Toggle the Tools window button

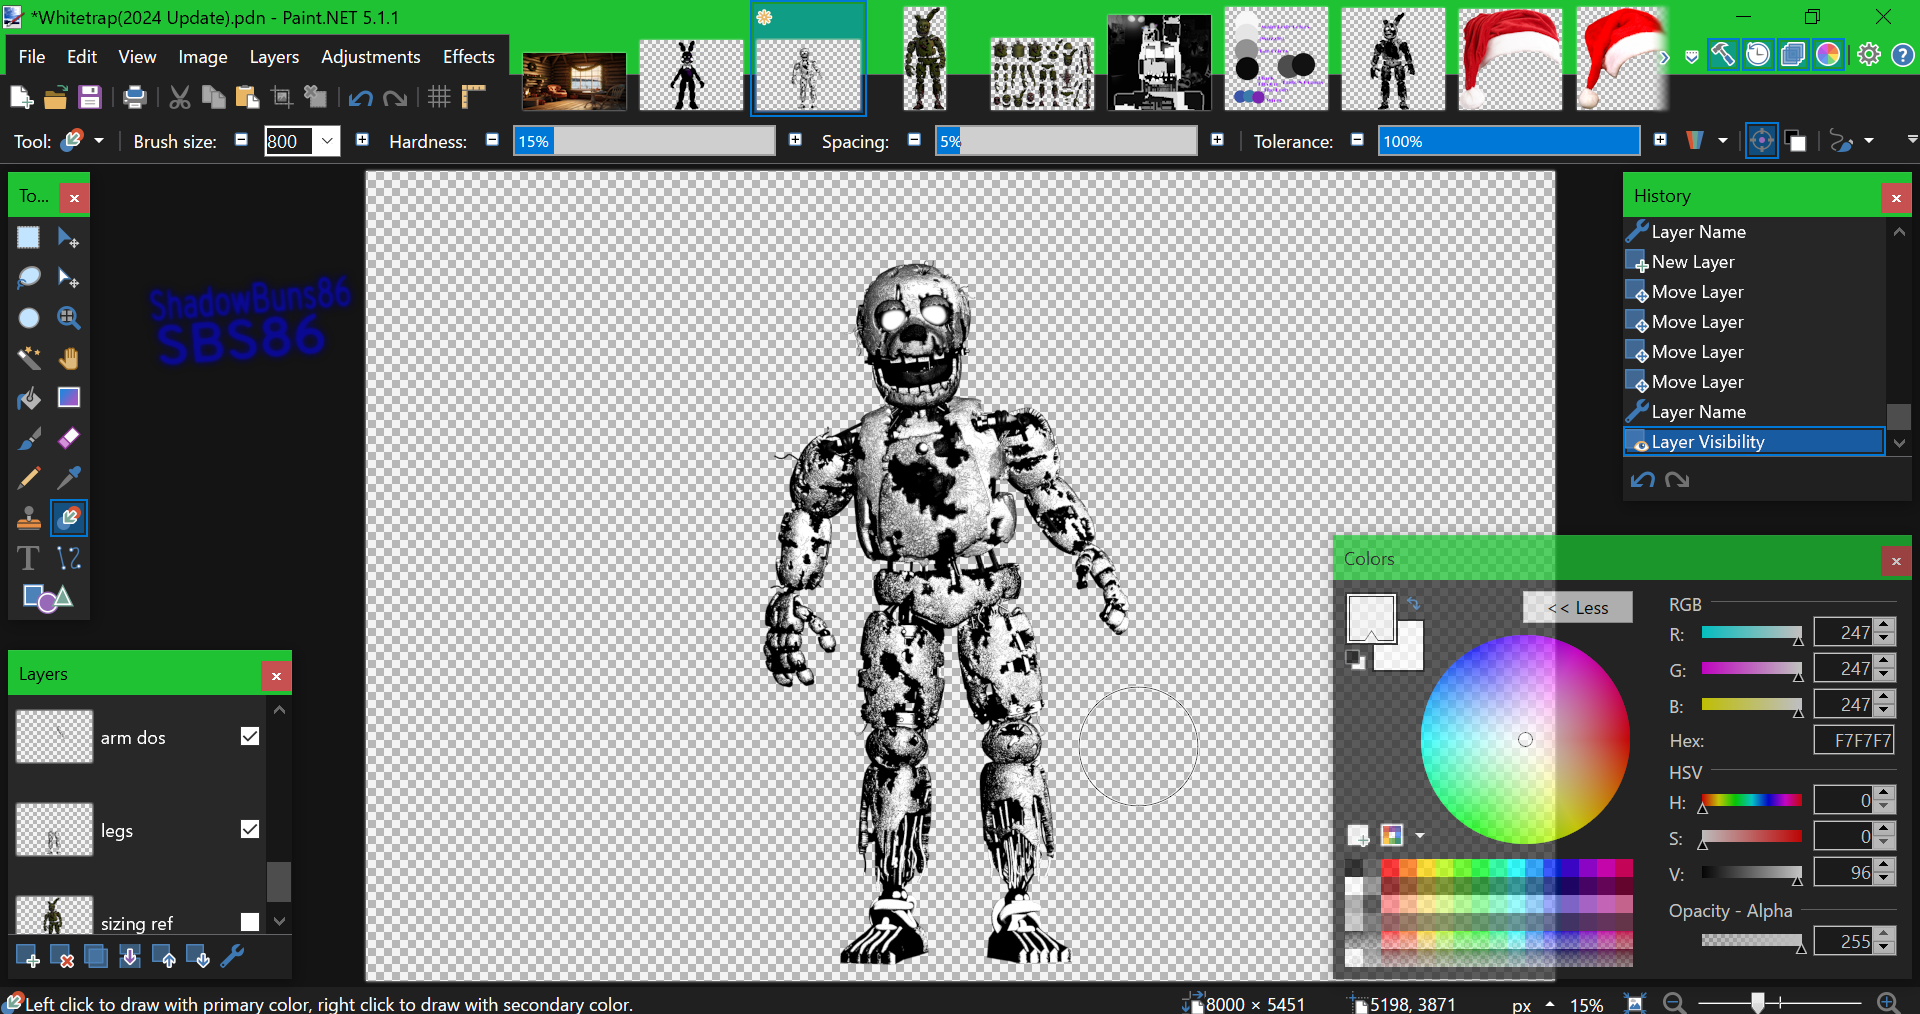pos(1722,54)
